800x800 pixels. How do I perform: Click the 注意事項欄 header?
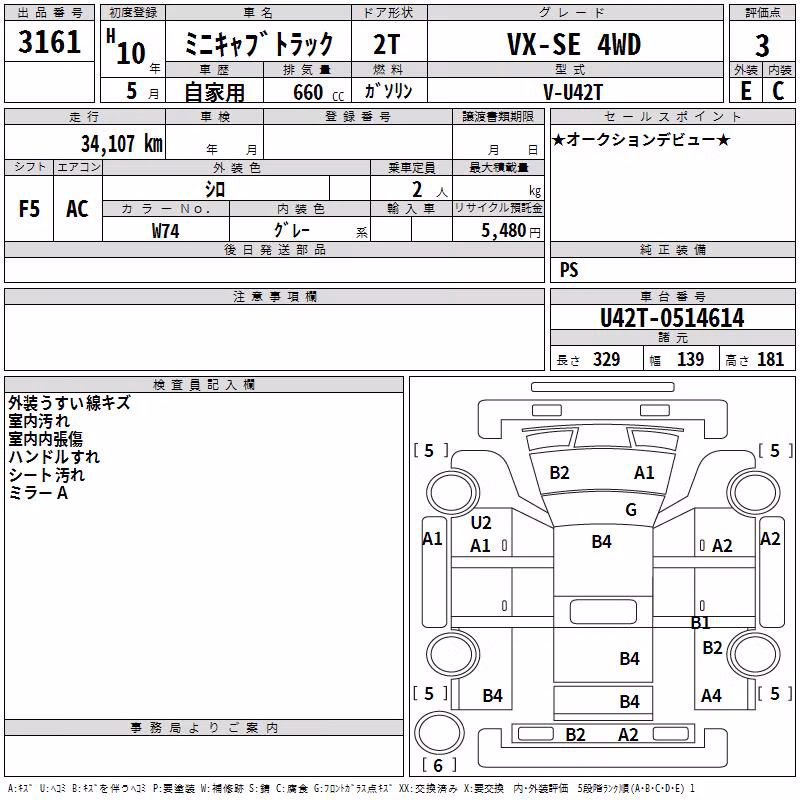[275, 296]
